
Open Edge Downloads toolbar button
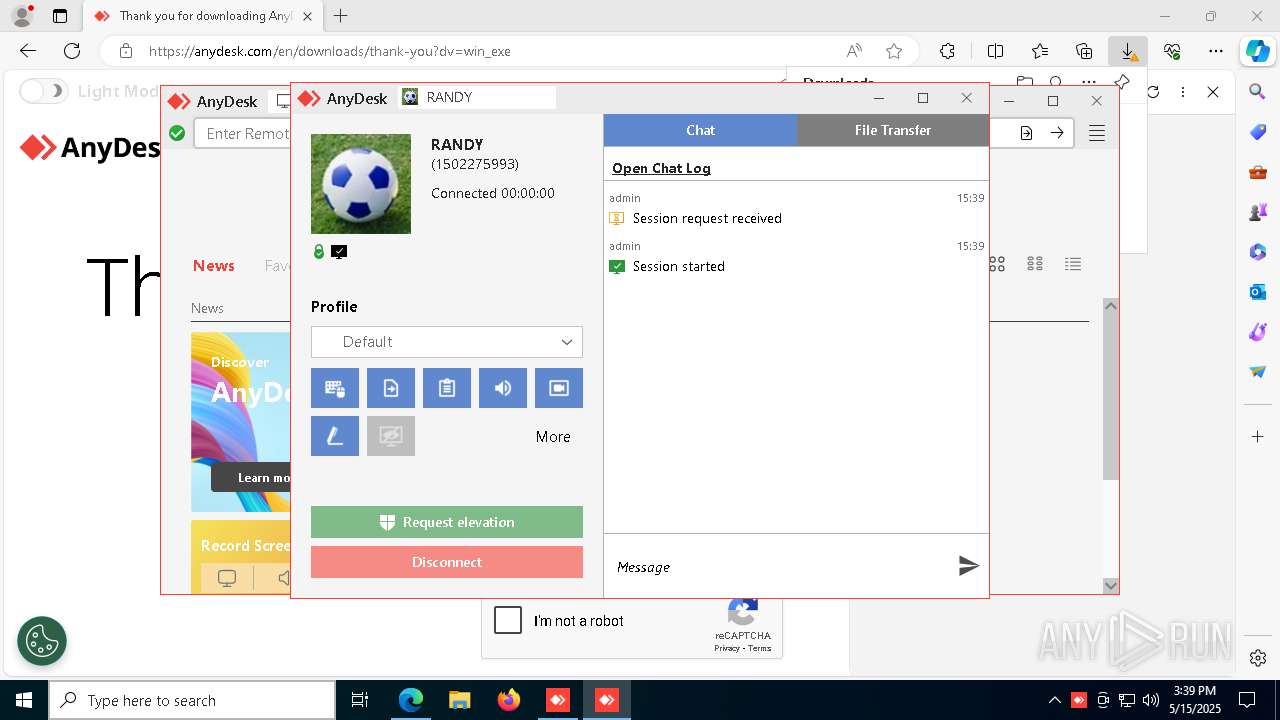coord(1128,51)
